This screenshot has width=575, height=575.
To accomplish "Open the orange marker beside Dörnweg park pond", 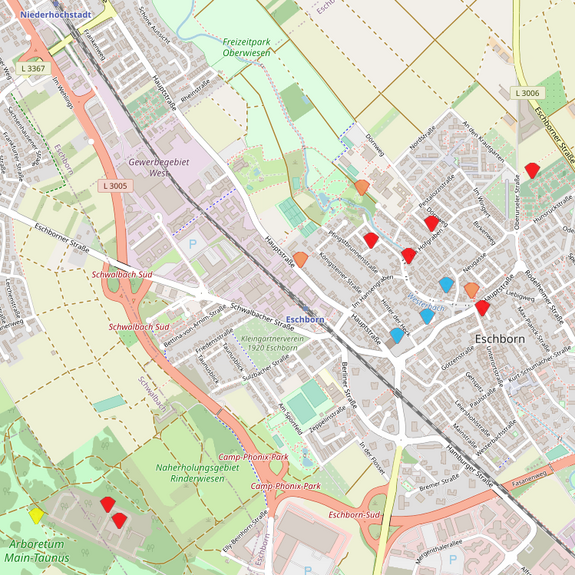I will coord(362,187).
